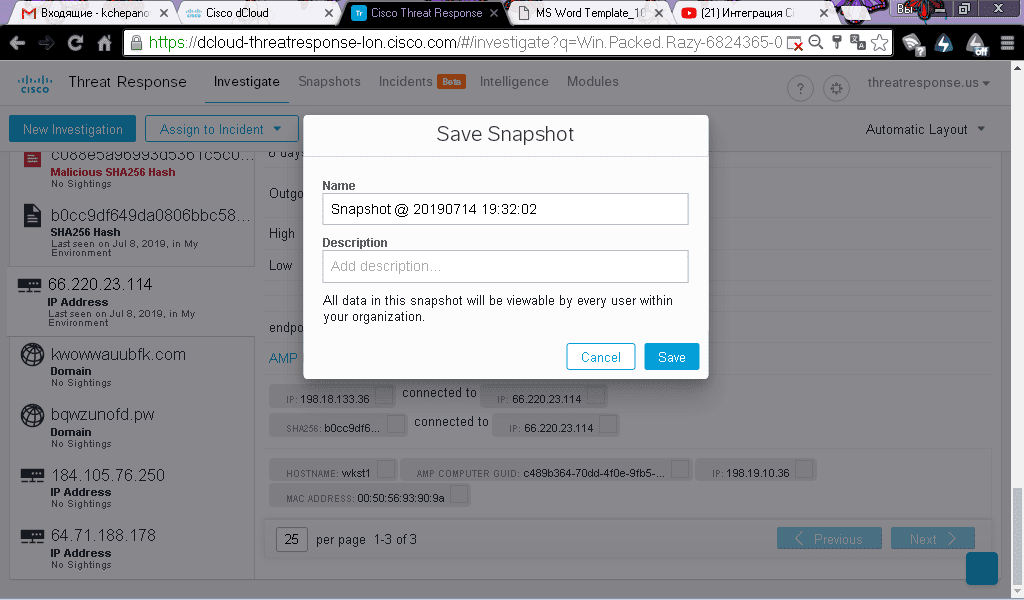Open the Investigate tab

pos(246,82)
